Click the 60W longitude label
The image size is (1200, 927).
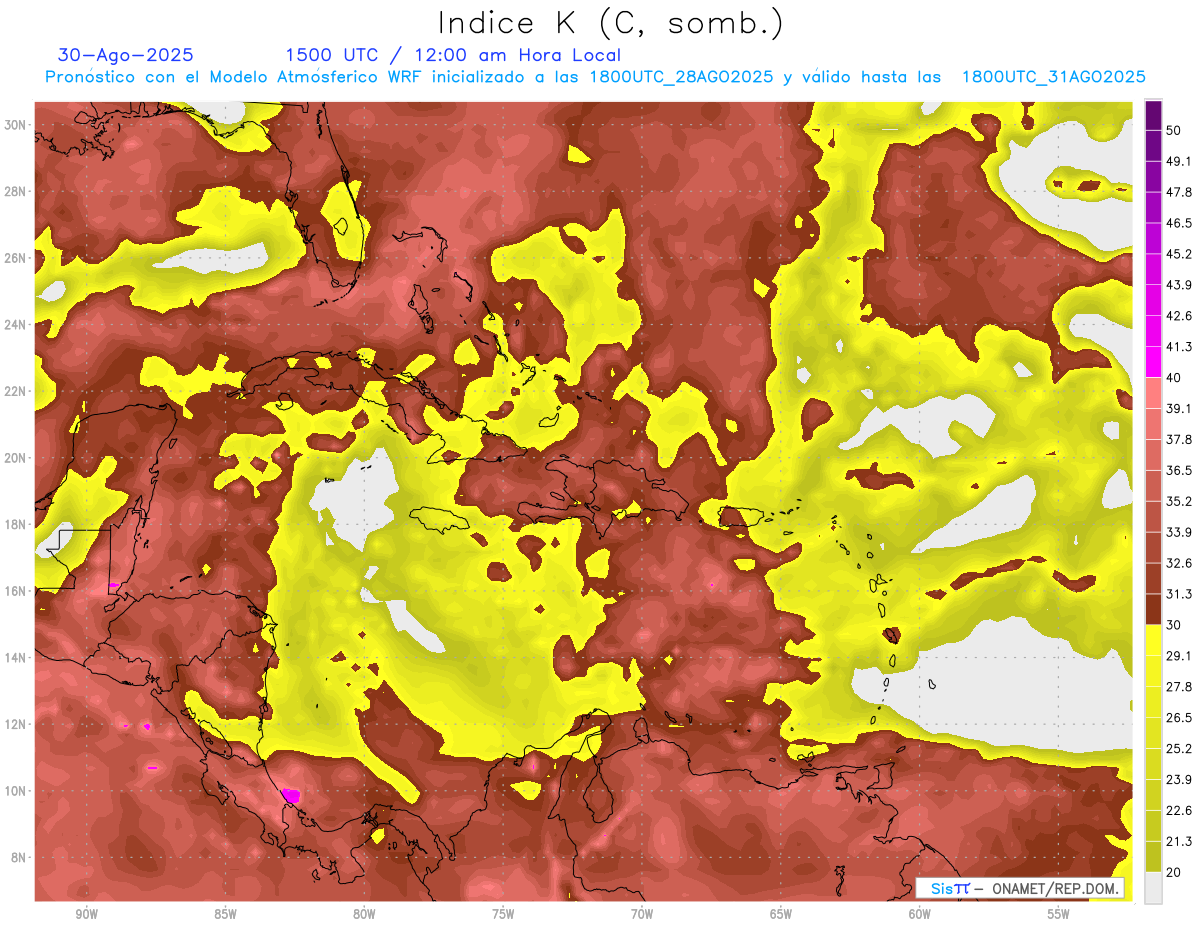(x=920, y=914)
